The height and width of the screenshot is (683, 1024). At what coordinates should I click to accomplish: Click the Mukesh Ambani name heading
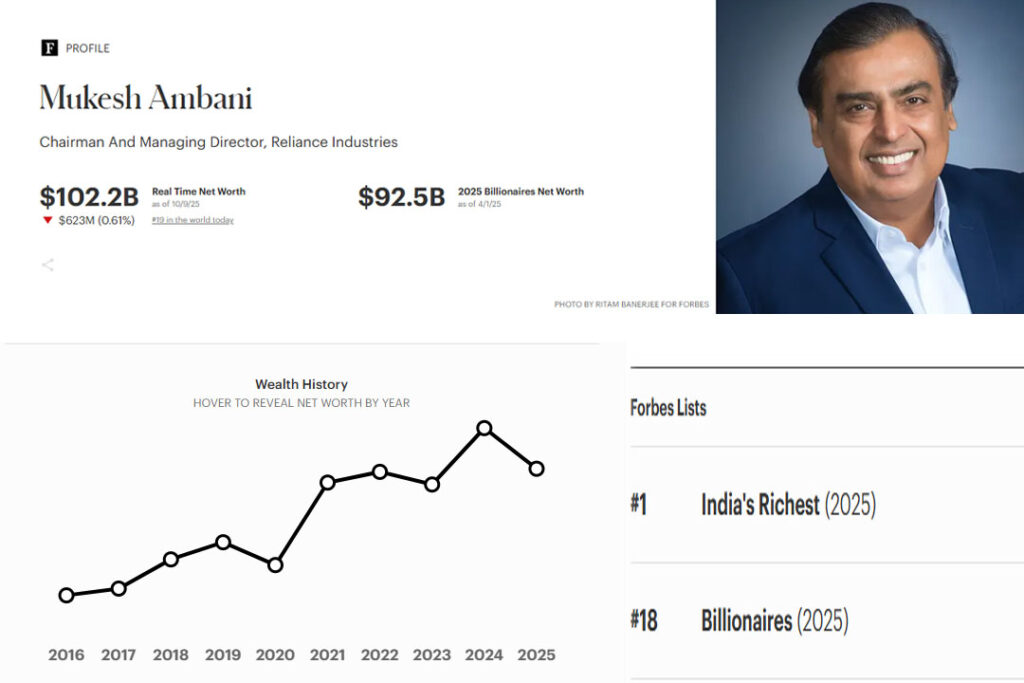coord(146,98)
